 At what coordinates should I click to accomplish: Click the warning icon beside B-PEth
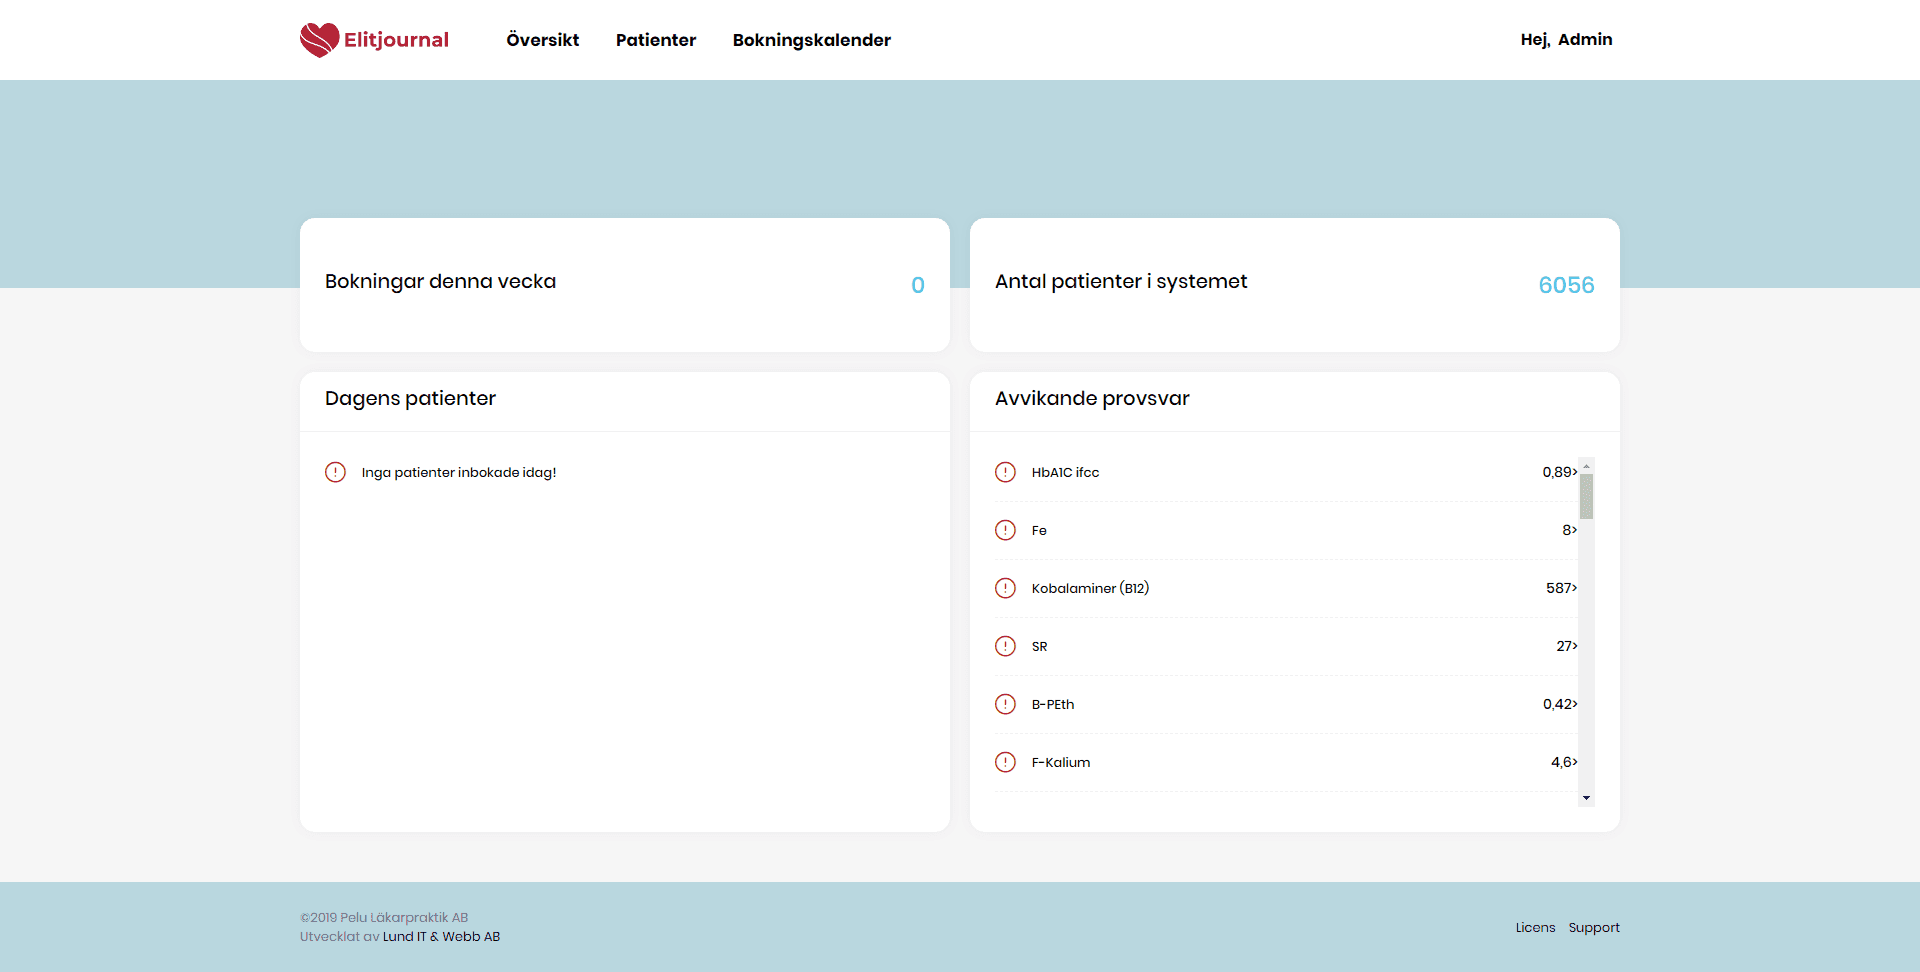click(1005, 704)
